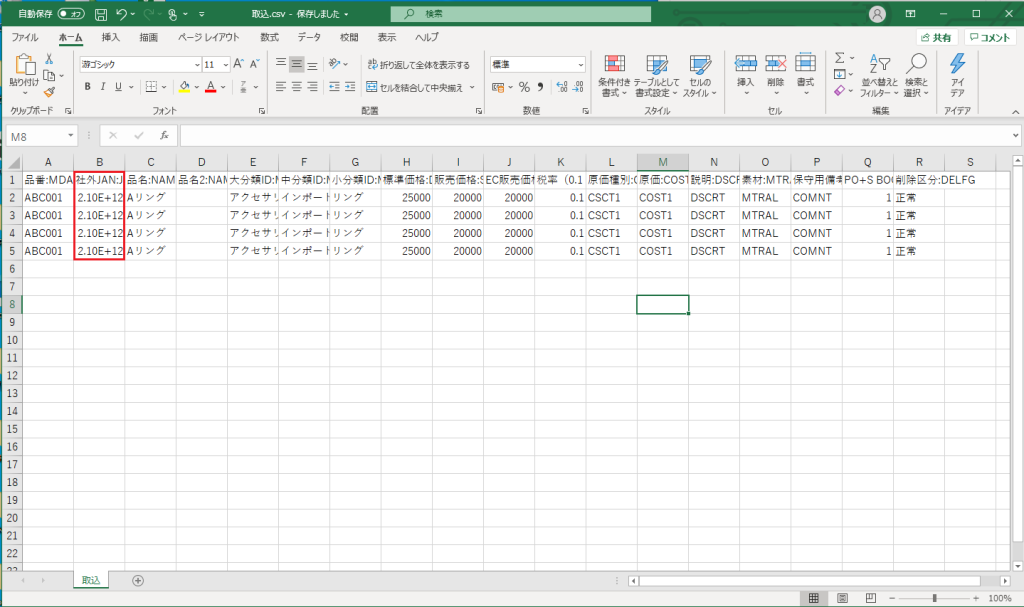Click the AutoSum sigma icon

(840, 58)
